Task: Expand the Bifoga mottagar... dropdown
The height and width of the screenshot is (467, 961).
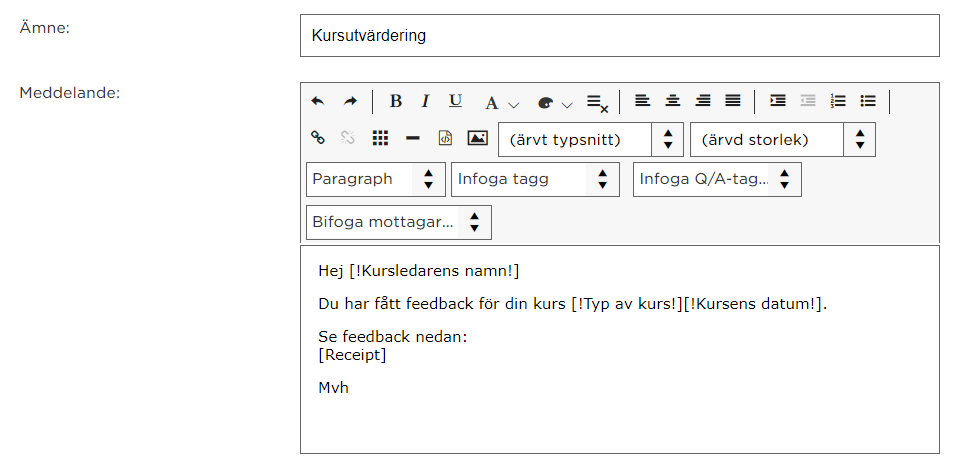Action: pyautogui.click(x=398, y=222)
